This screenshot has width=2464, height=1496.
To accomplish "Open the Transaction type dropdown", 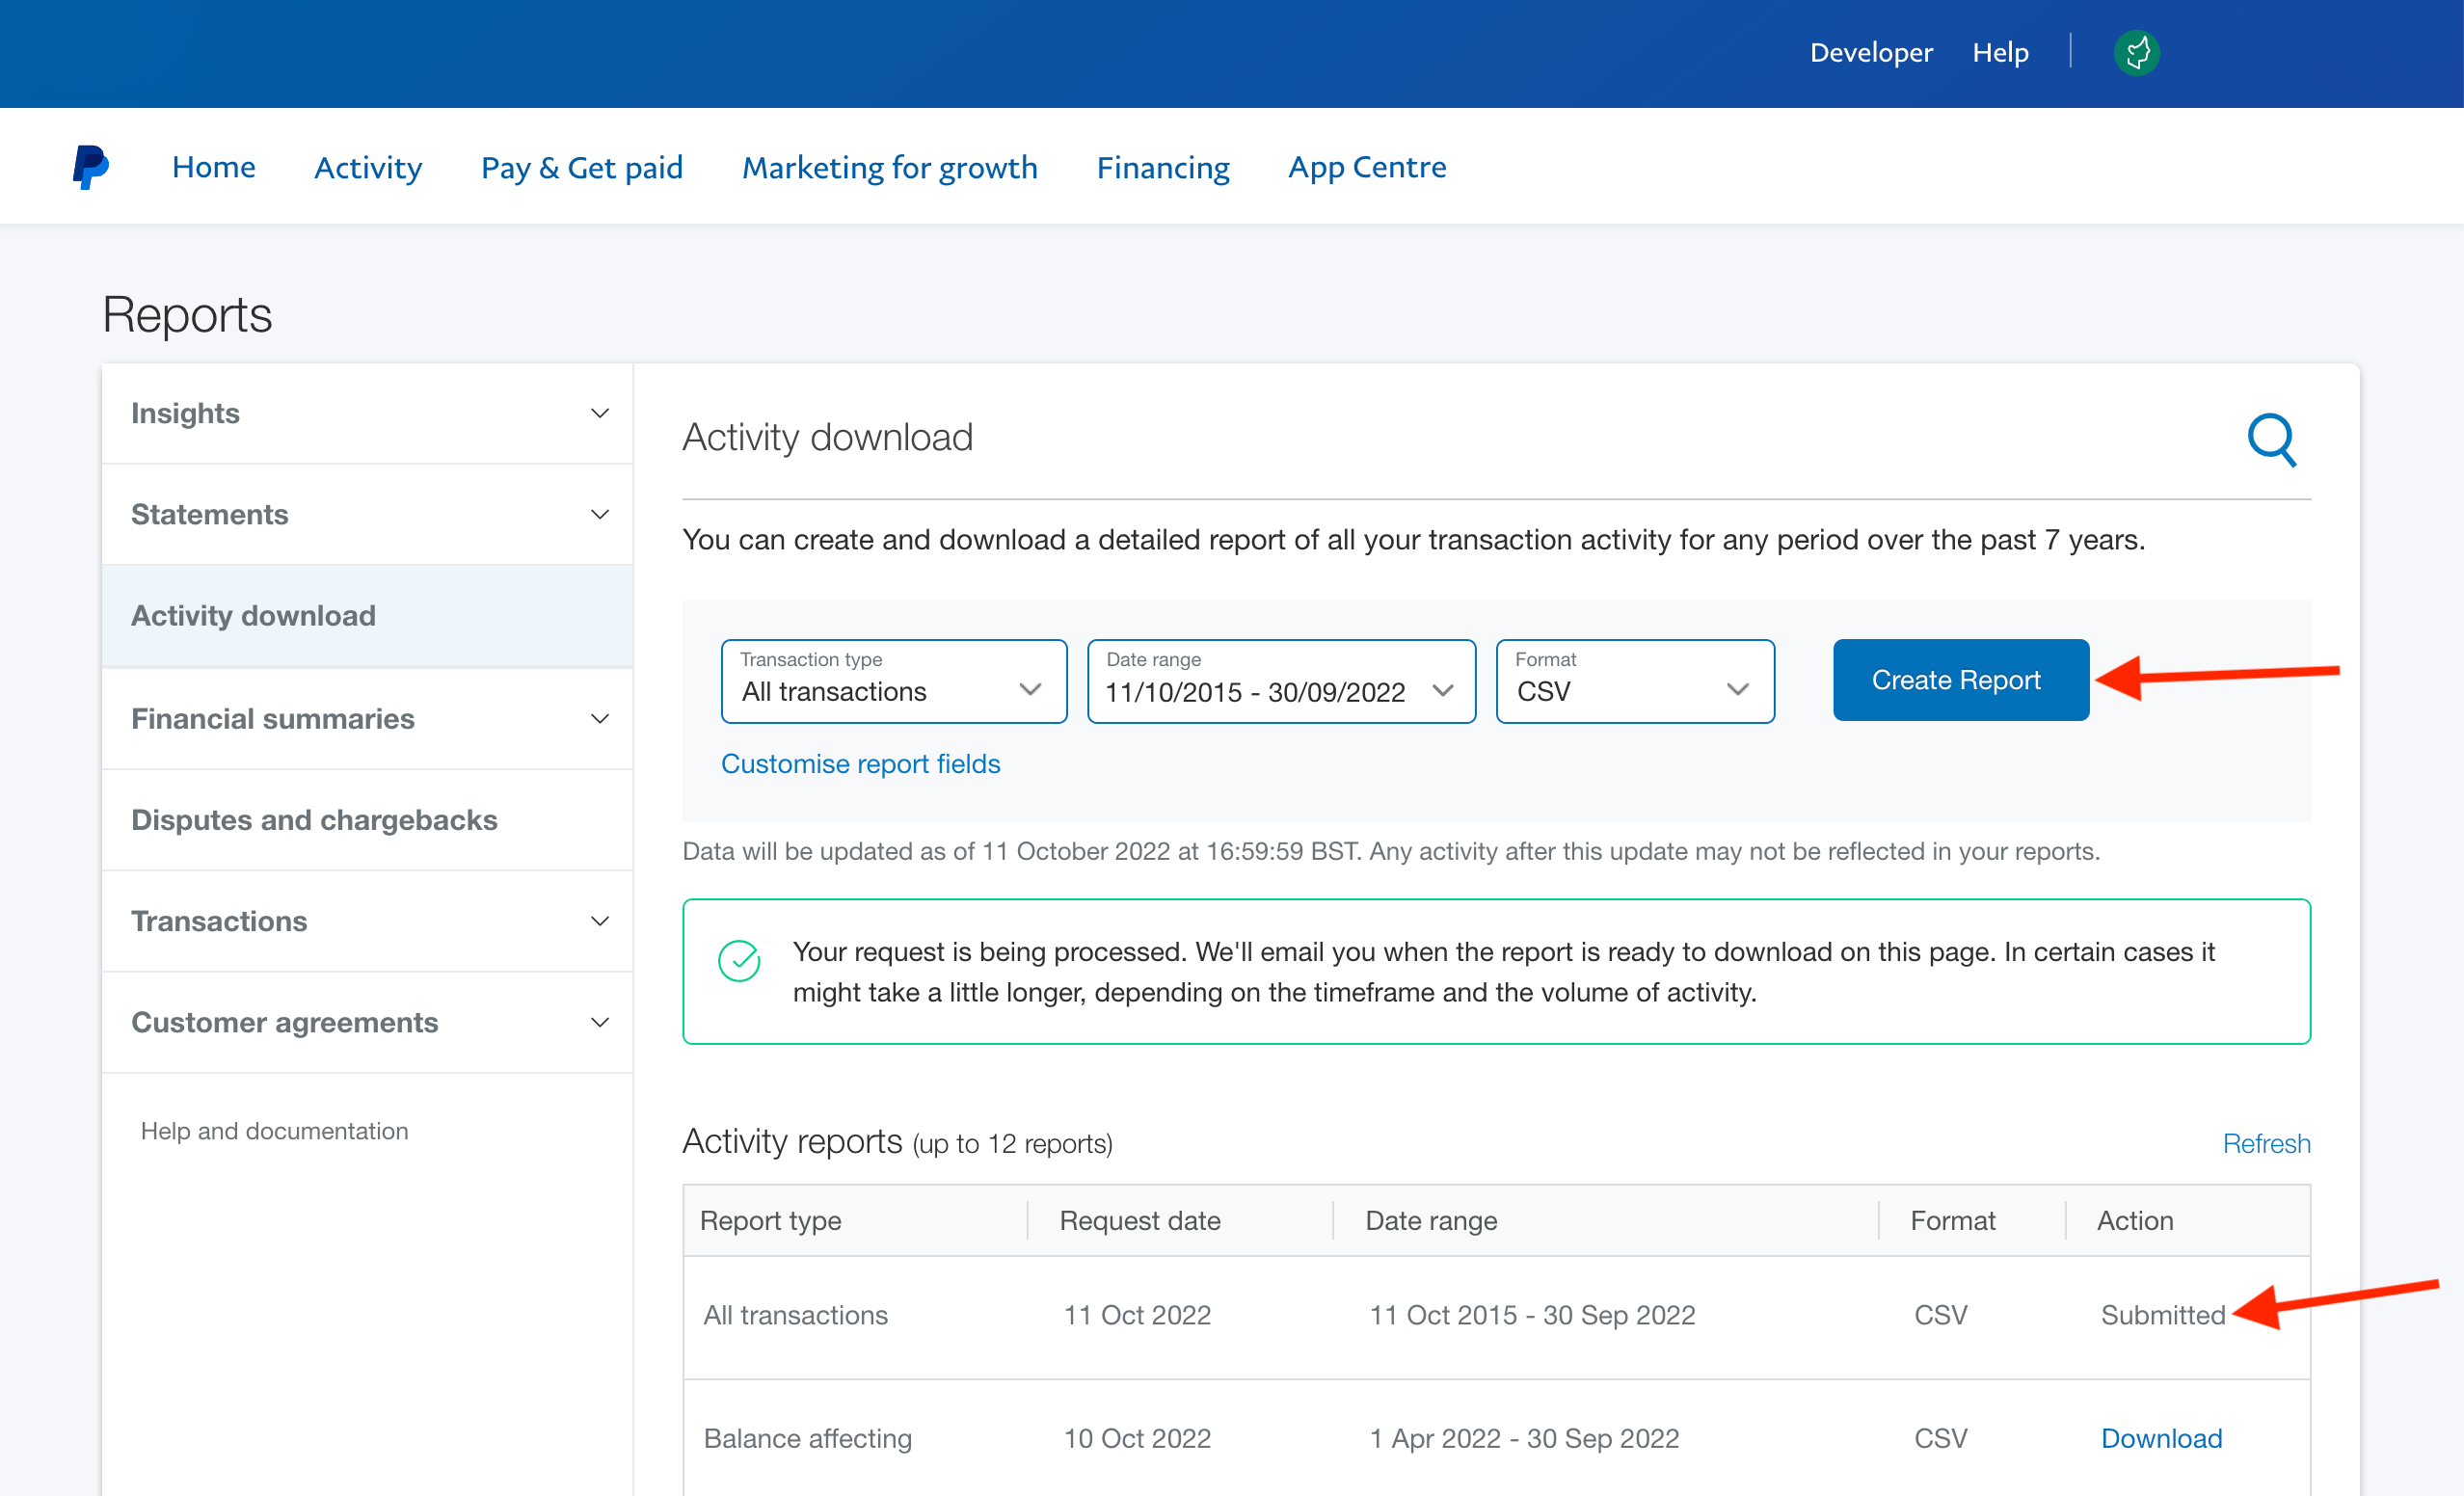I will (893, 681).
